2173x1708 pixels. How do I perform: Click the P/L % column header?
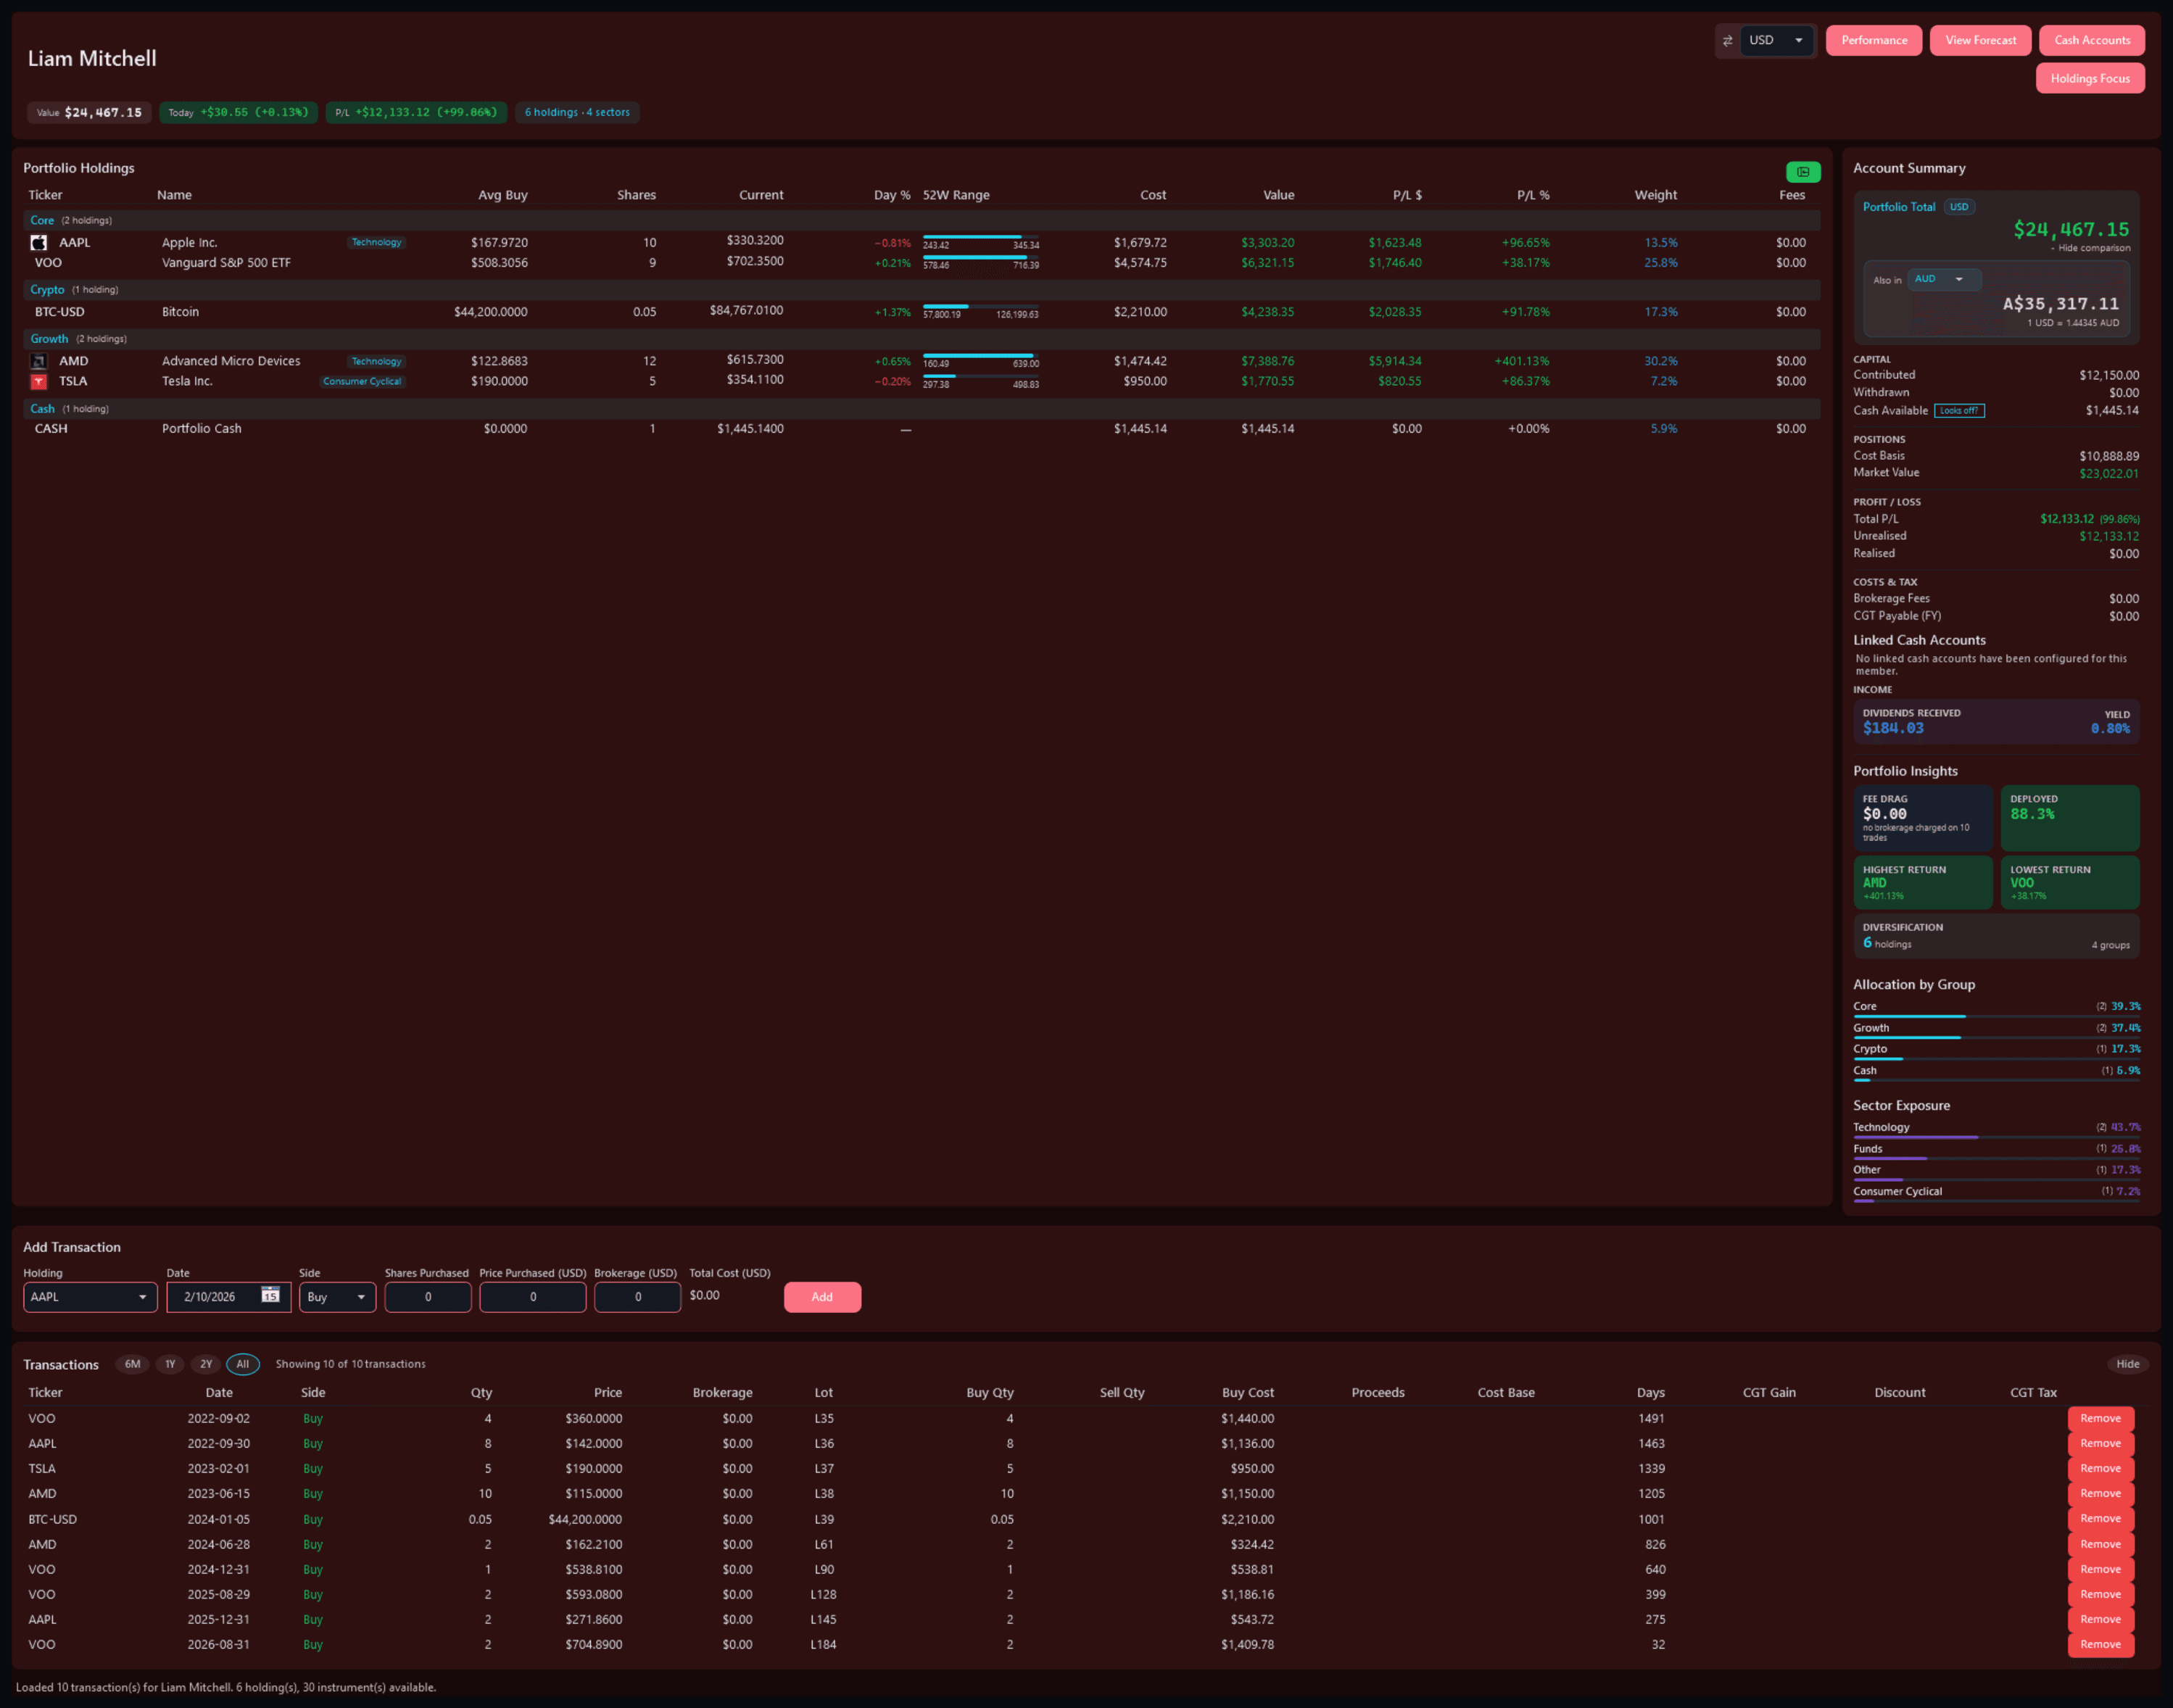[1533, 195]
